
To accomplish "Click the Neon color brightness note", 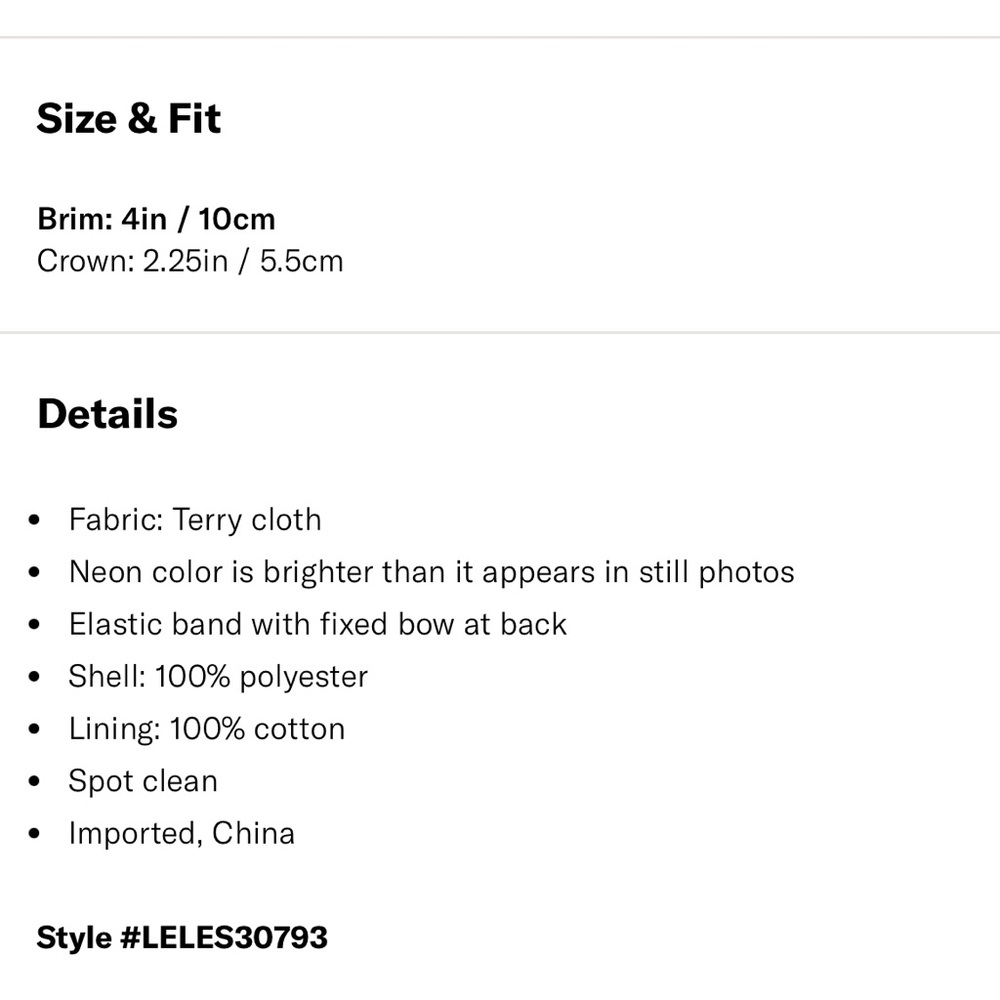I will pyautogui.click(x=431, y=572).
